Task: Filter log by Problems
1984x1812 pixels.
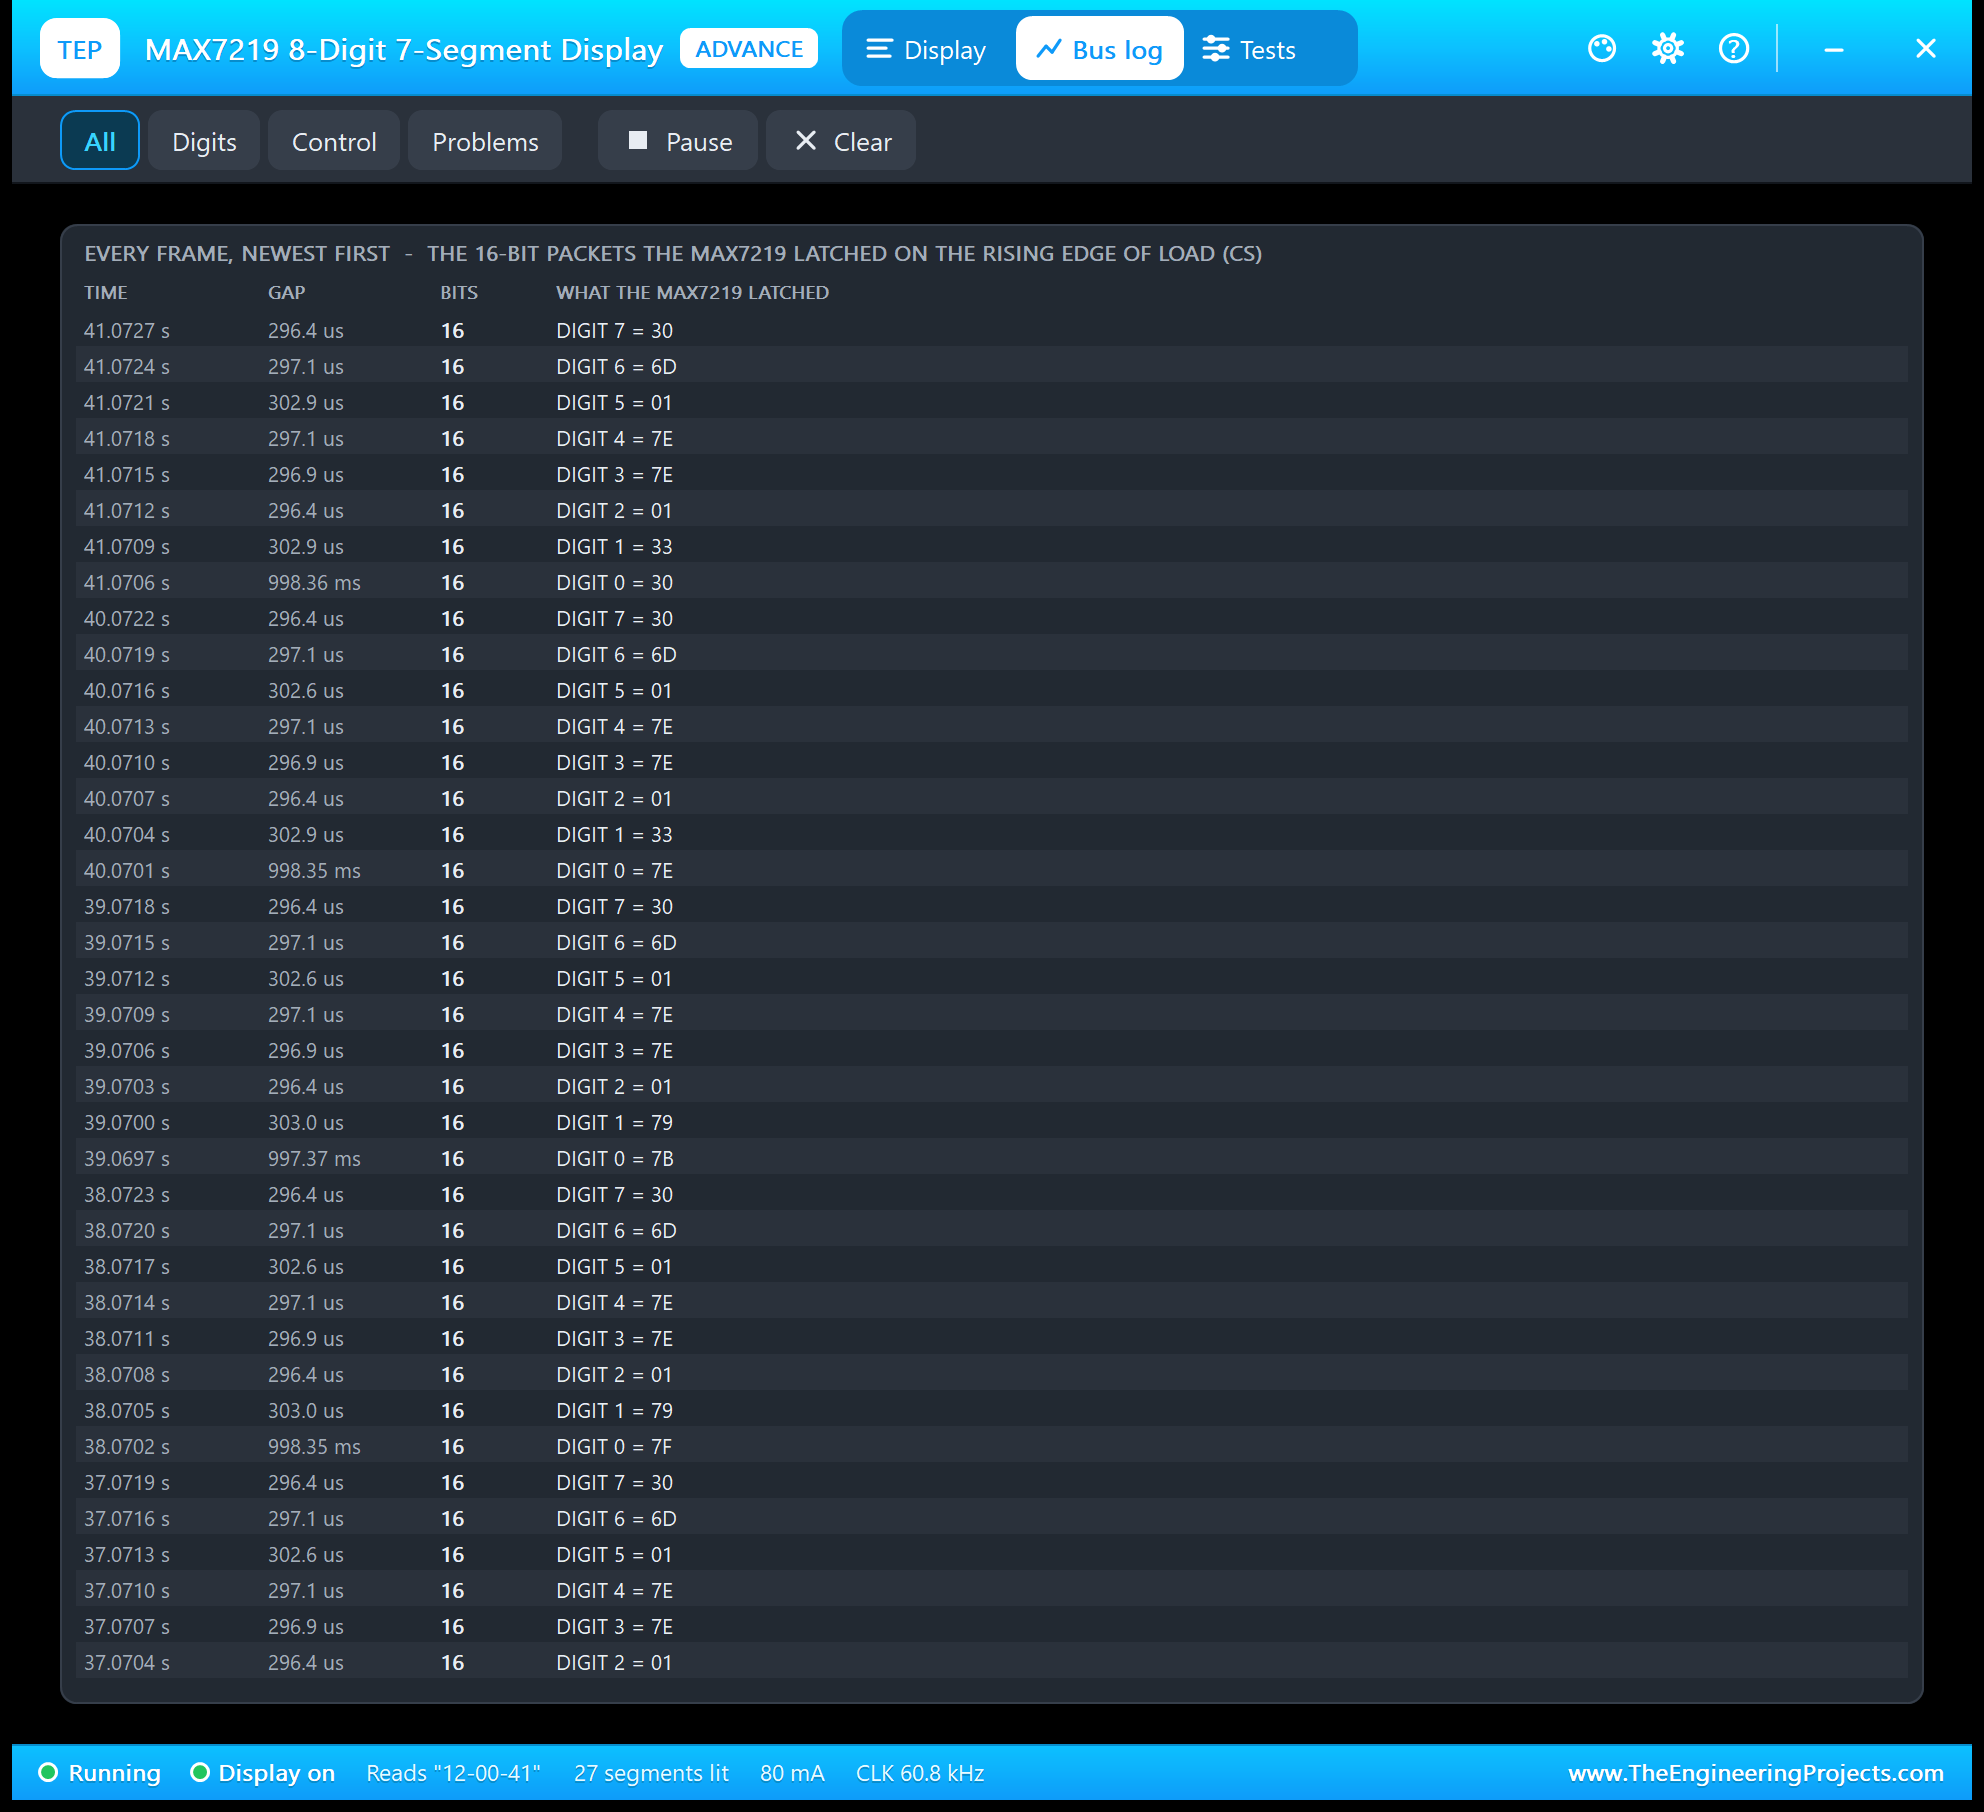Action: [485, 141]
